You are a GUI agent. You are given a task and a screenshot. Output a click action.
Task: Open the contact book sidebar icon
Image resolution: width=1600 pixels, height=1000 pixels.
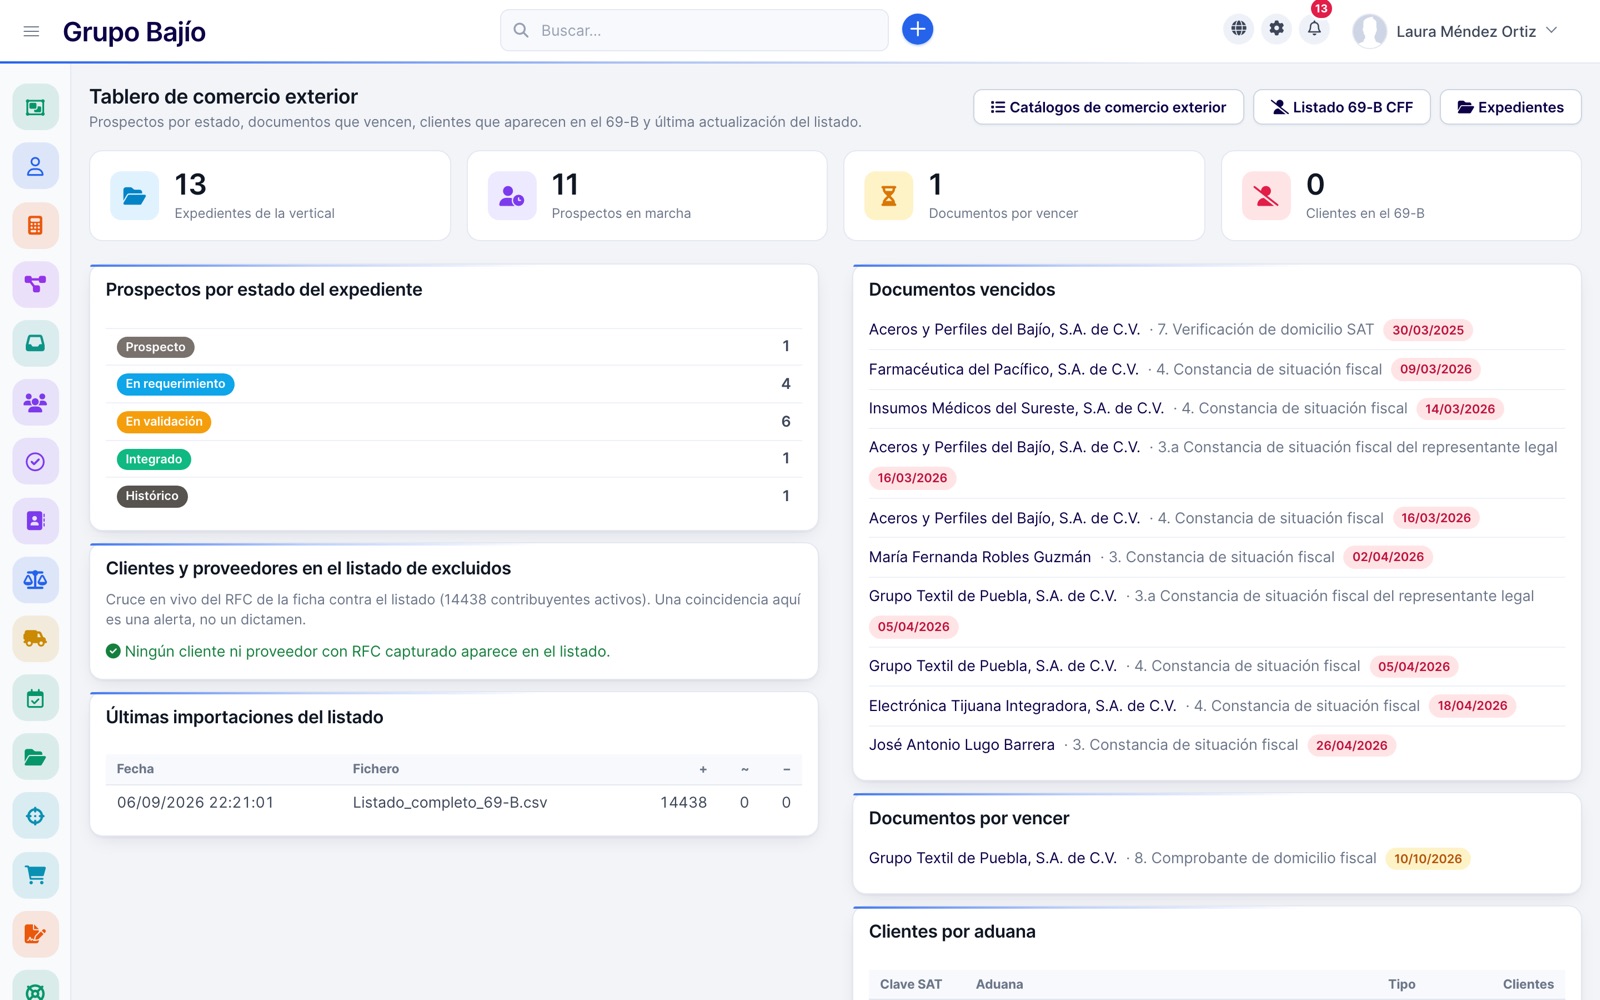[35, 520]
